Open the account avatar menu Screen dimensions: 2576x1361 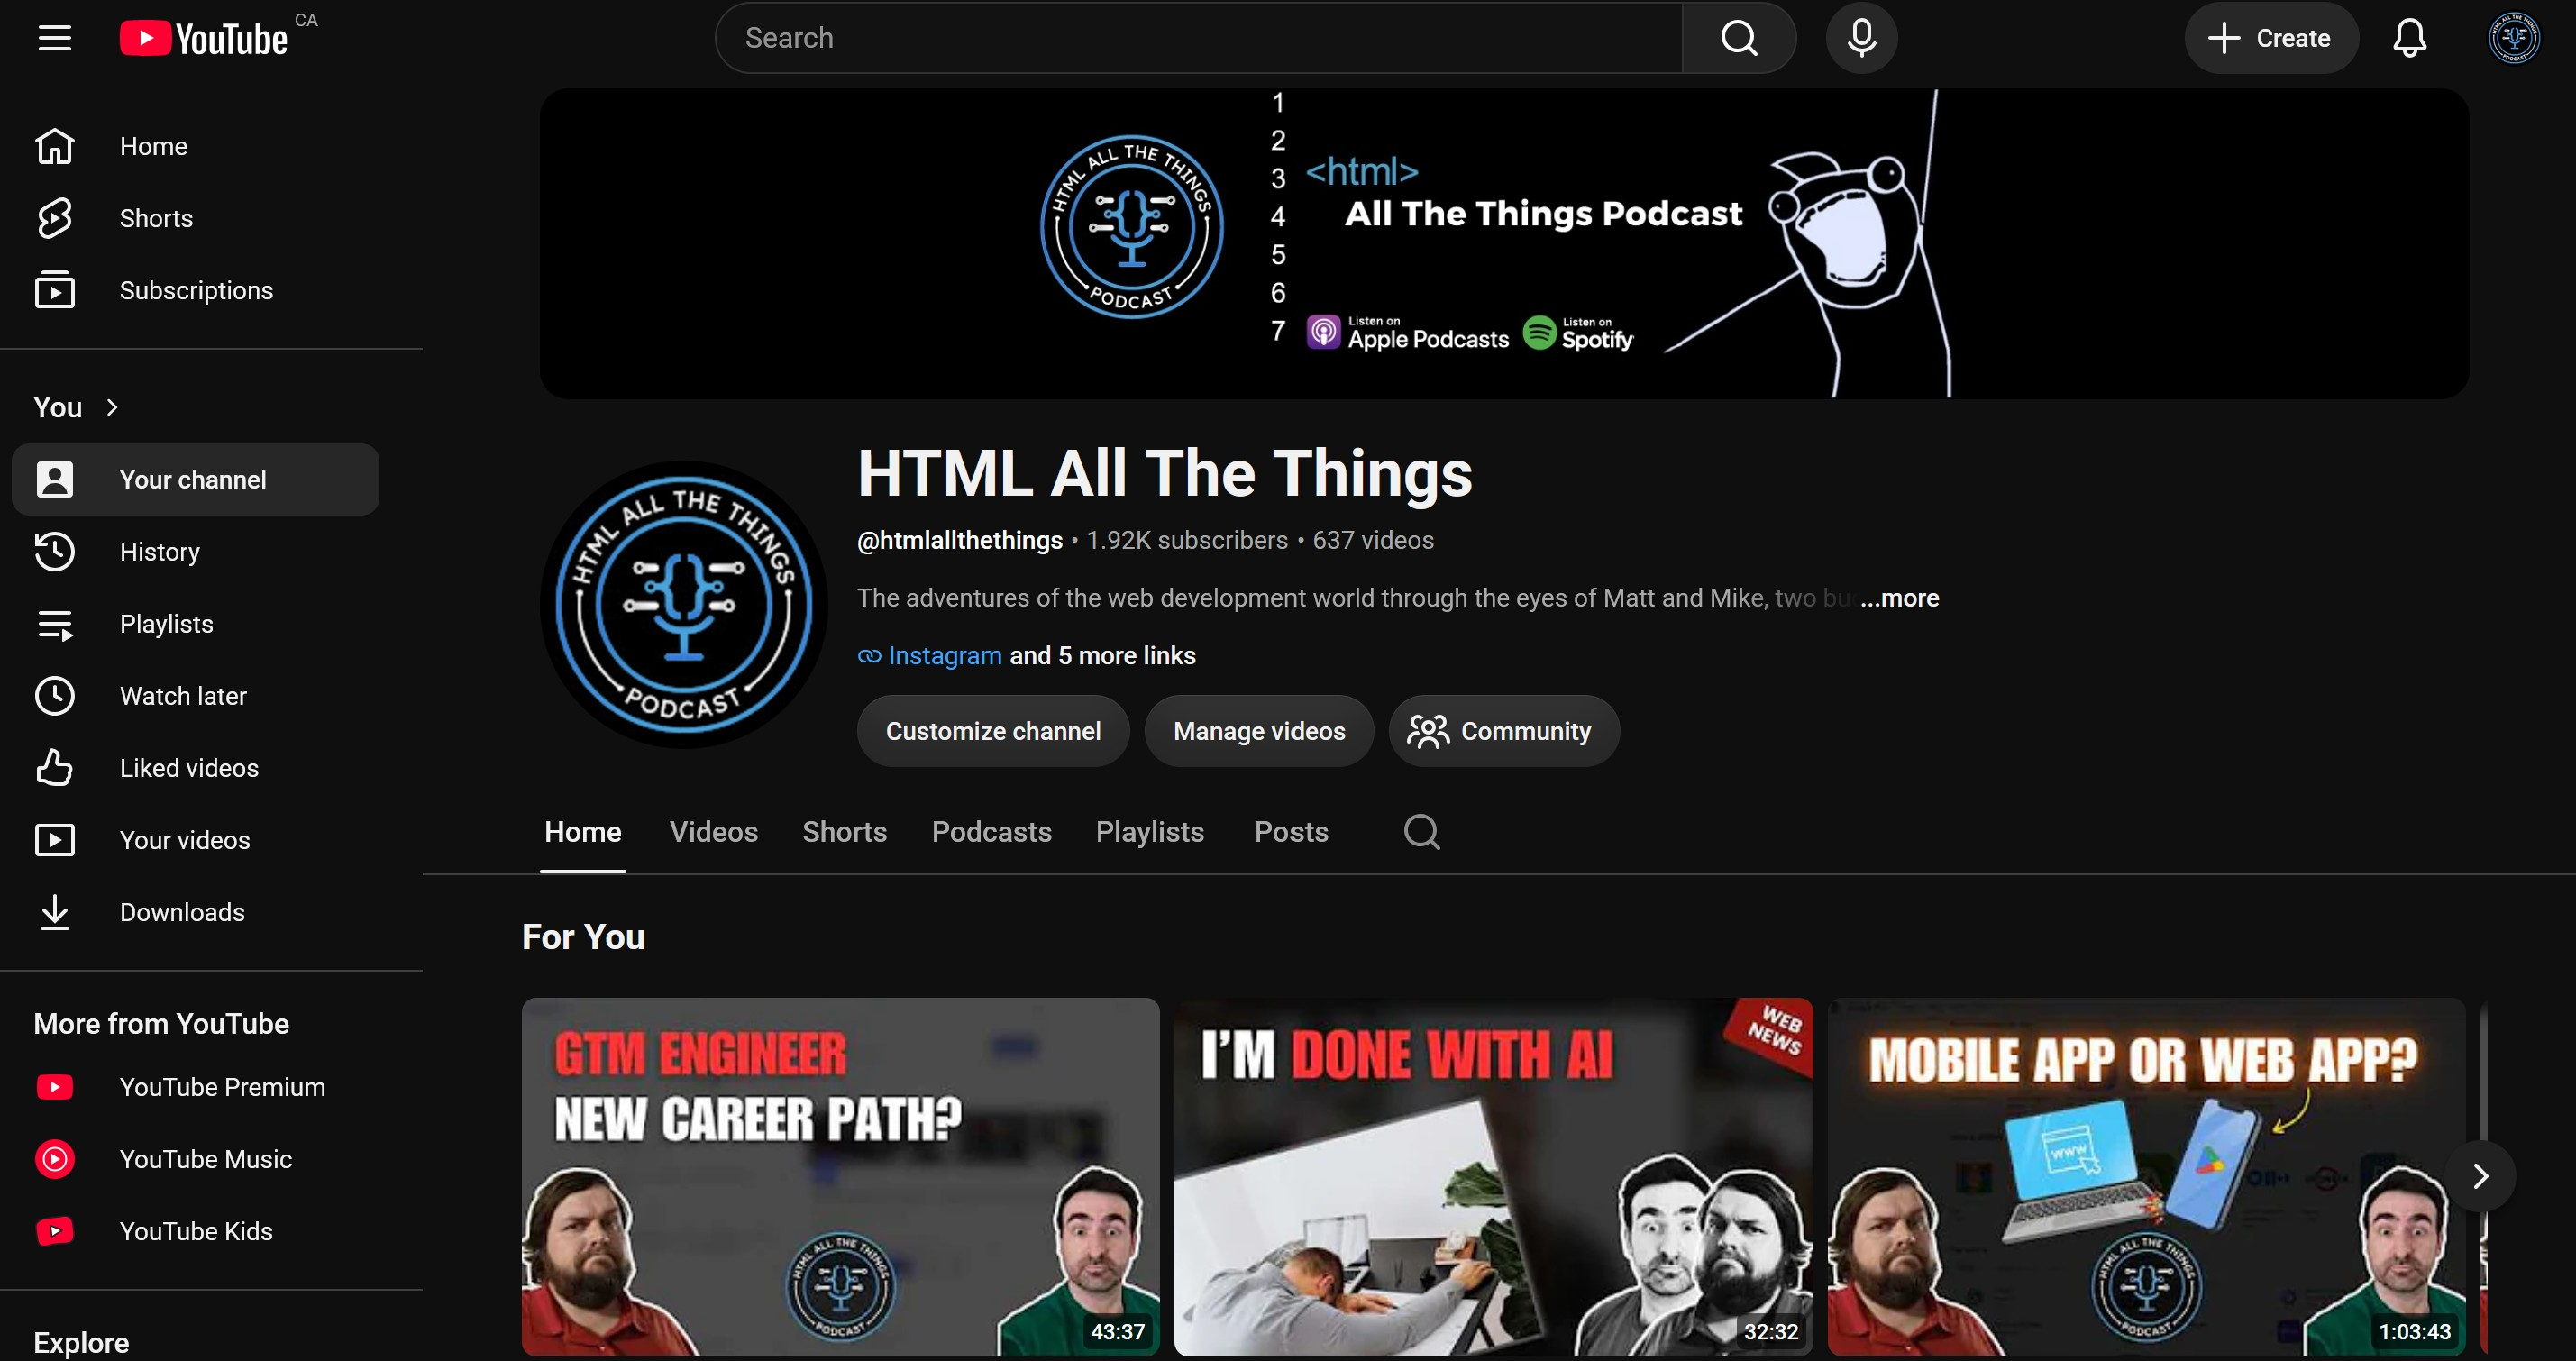pyautogui.click(x=2513, y=38)
